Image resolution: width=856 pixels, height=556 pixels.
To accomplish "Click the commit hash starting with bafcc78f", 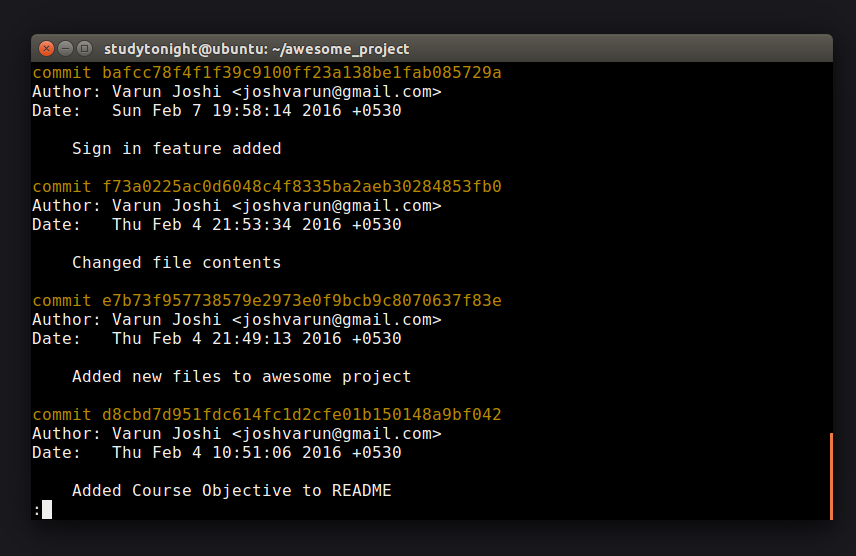I will pyautogui.click(x=302, y=73).
